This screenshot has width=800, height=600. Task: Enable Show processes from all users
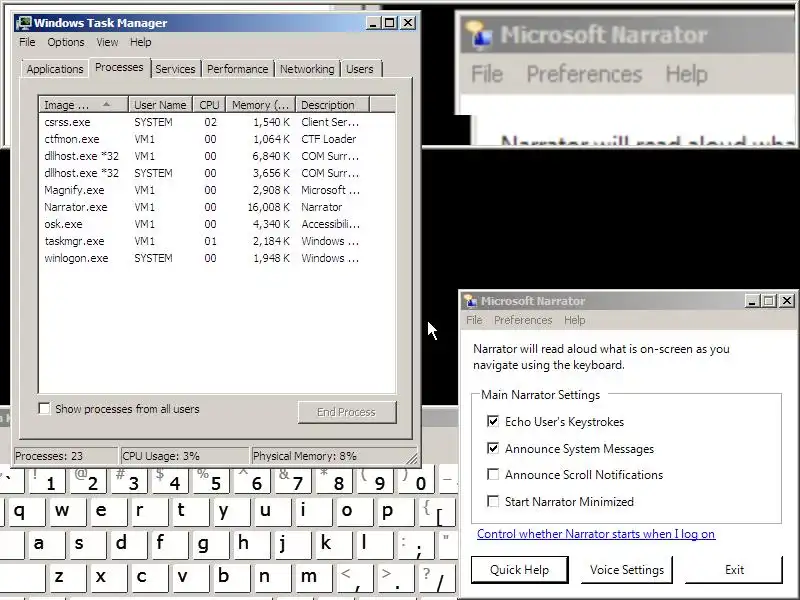(44, 409)
